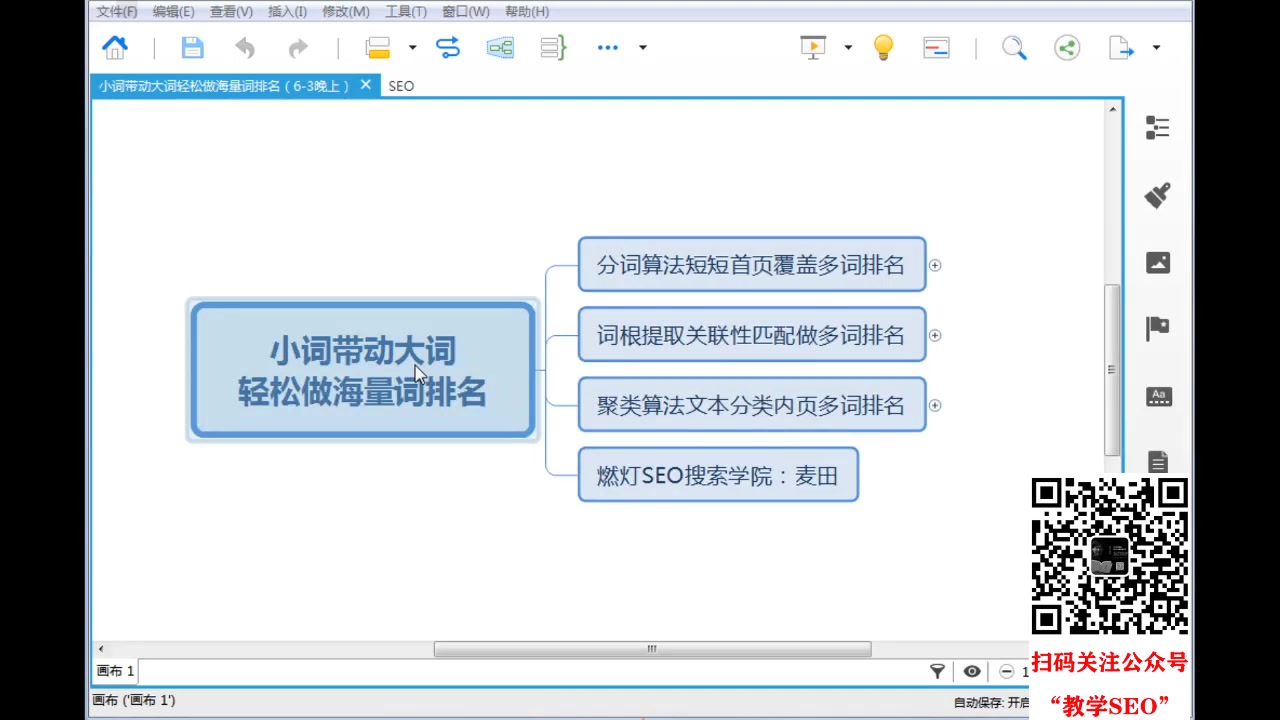Open the Notes panel in sidebar
Viewport: 1280px width, 720px height.
1158,461
